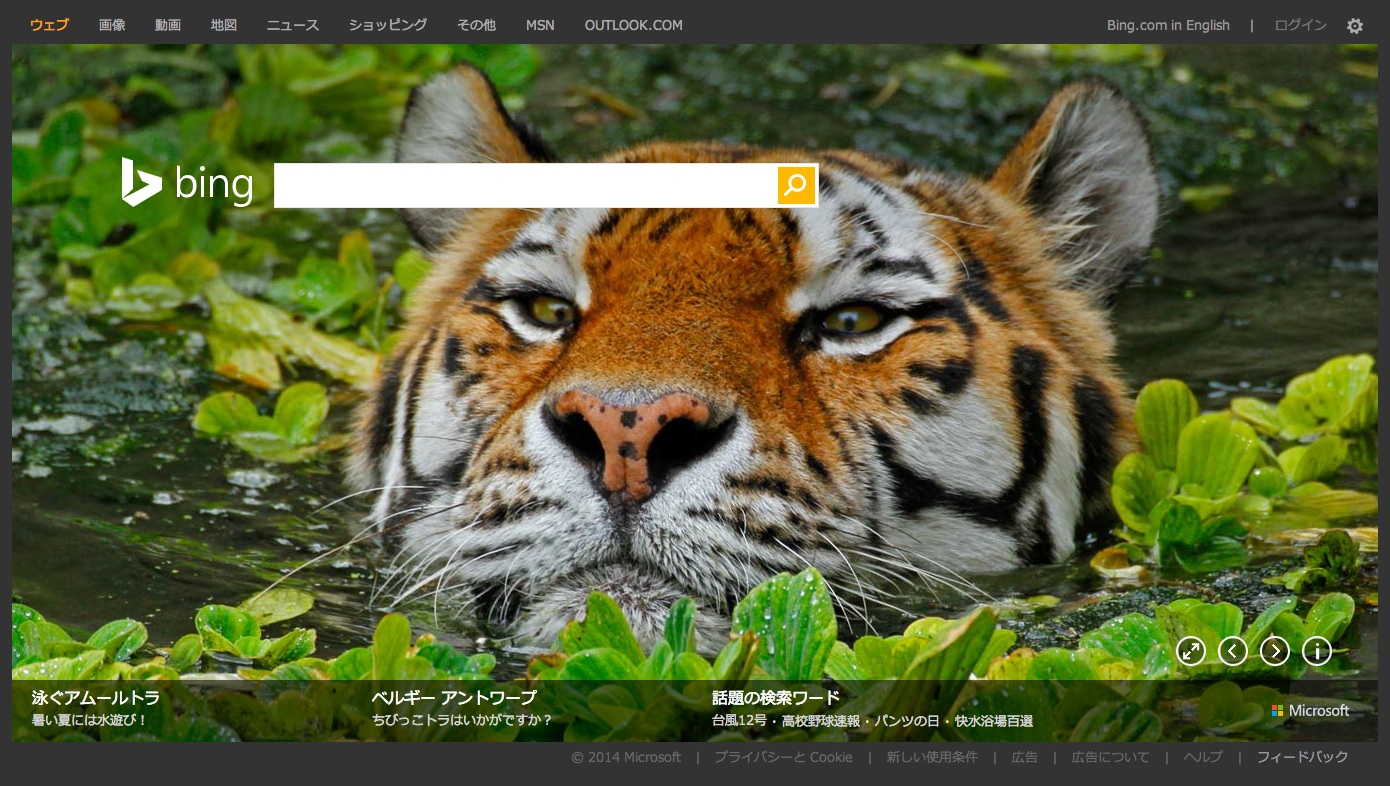Click the Microsoft logo in footer
The height and width of the screenshot is (786, 1390).
(x=1310, y=711)
